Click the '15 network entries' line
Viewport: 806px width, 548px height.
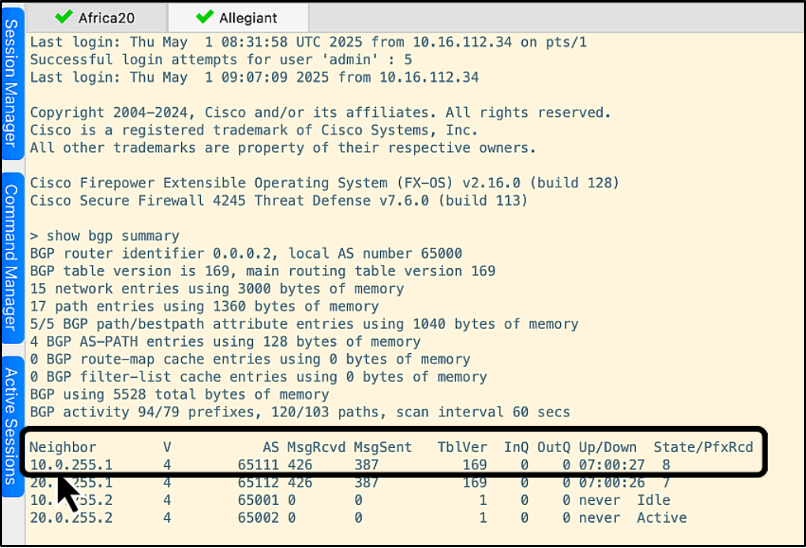click(217, 289)
